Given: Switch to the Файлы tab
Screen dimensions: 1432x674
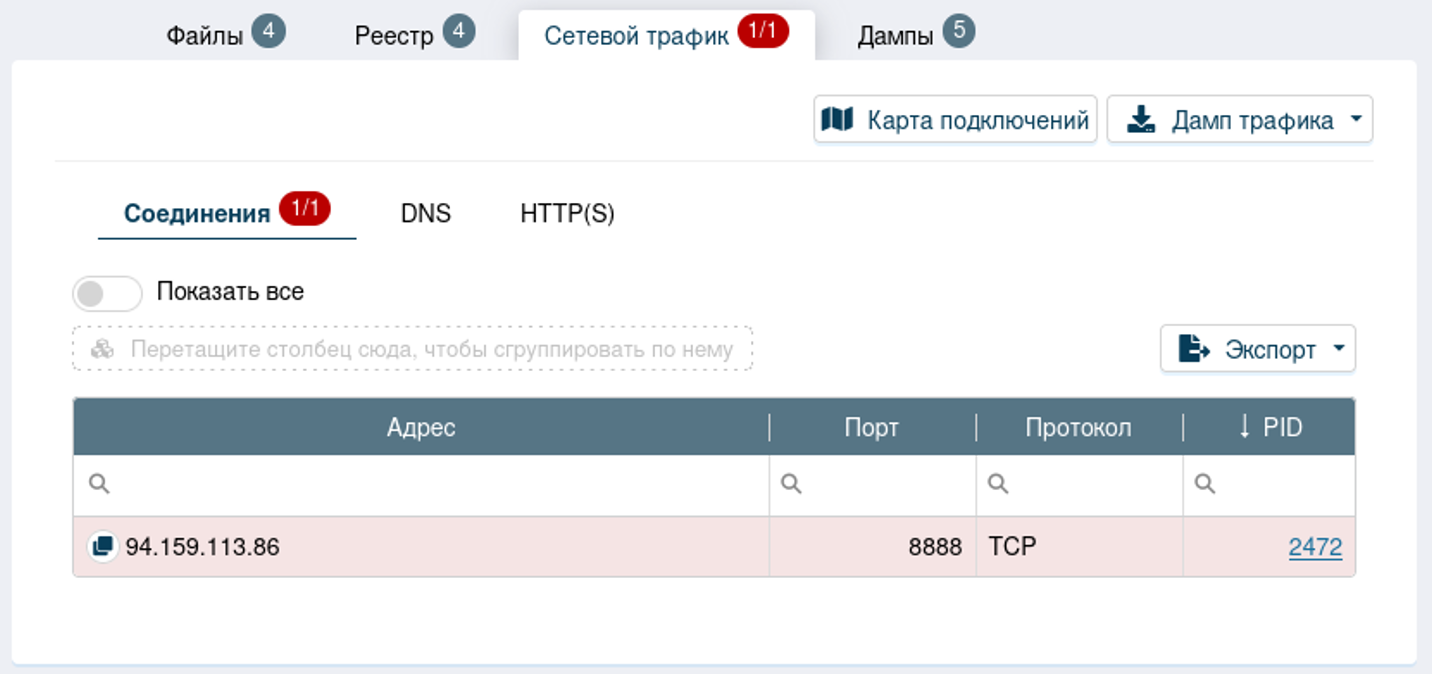Looking at the screenshot, I should click(205, 36).
